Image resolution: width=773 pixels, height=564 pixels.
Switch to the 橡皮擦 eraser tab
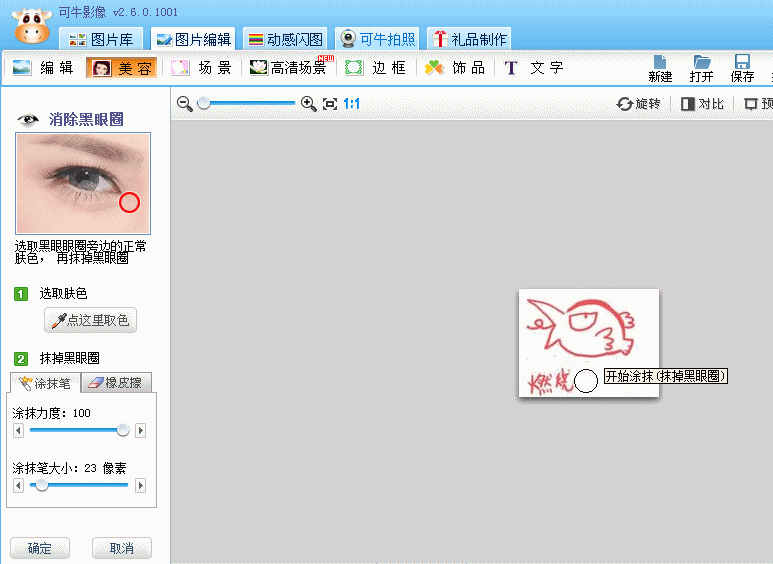tap(116, 383)
